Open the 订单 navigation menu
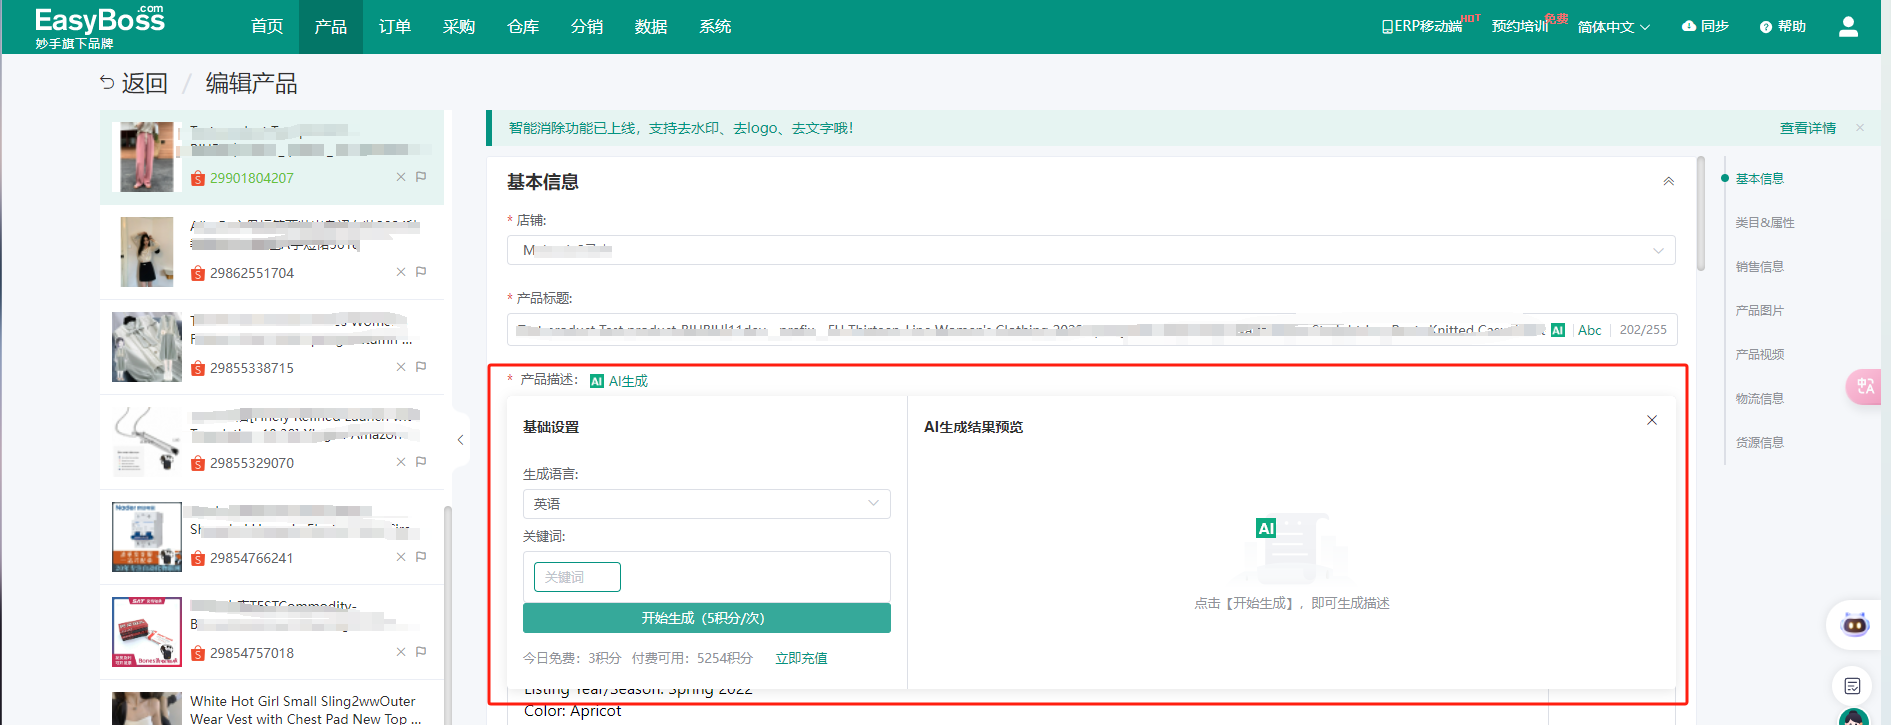The height and width of the screenshot is (725, 1891). click(394, 27)
